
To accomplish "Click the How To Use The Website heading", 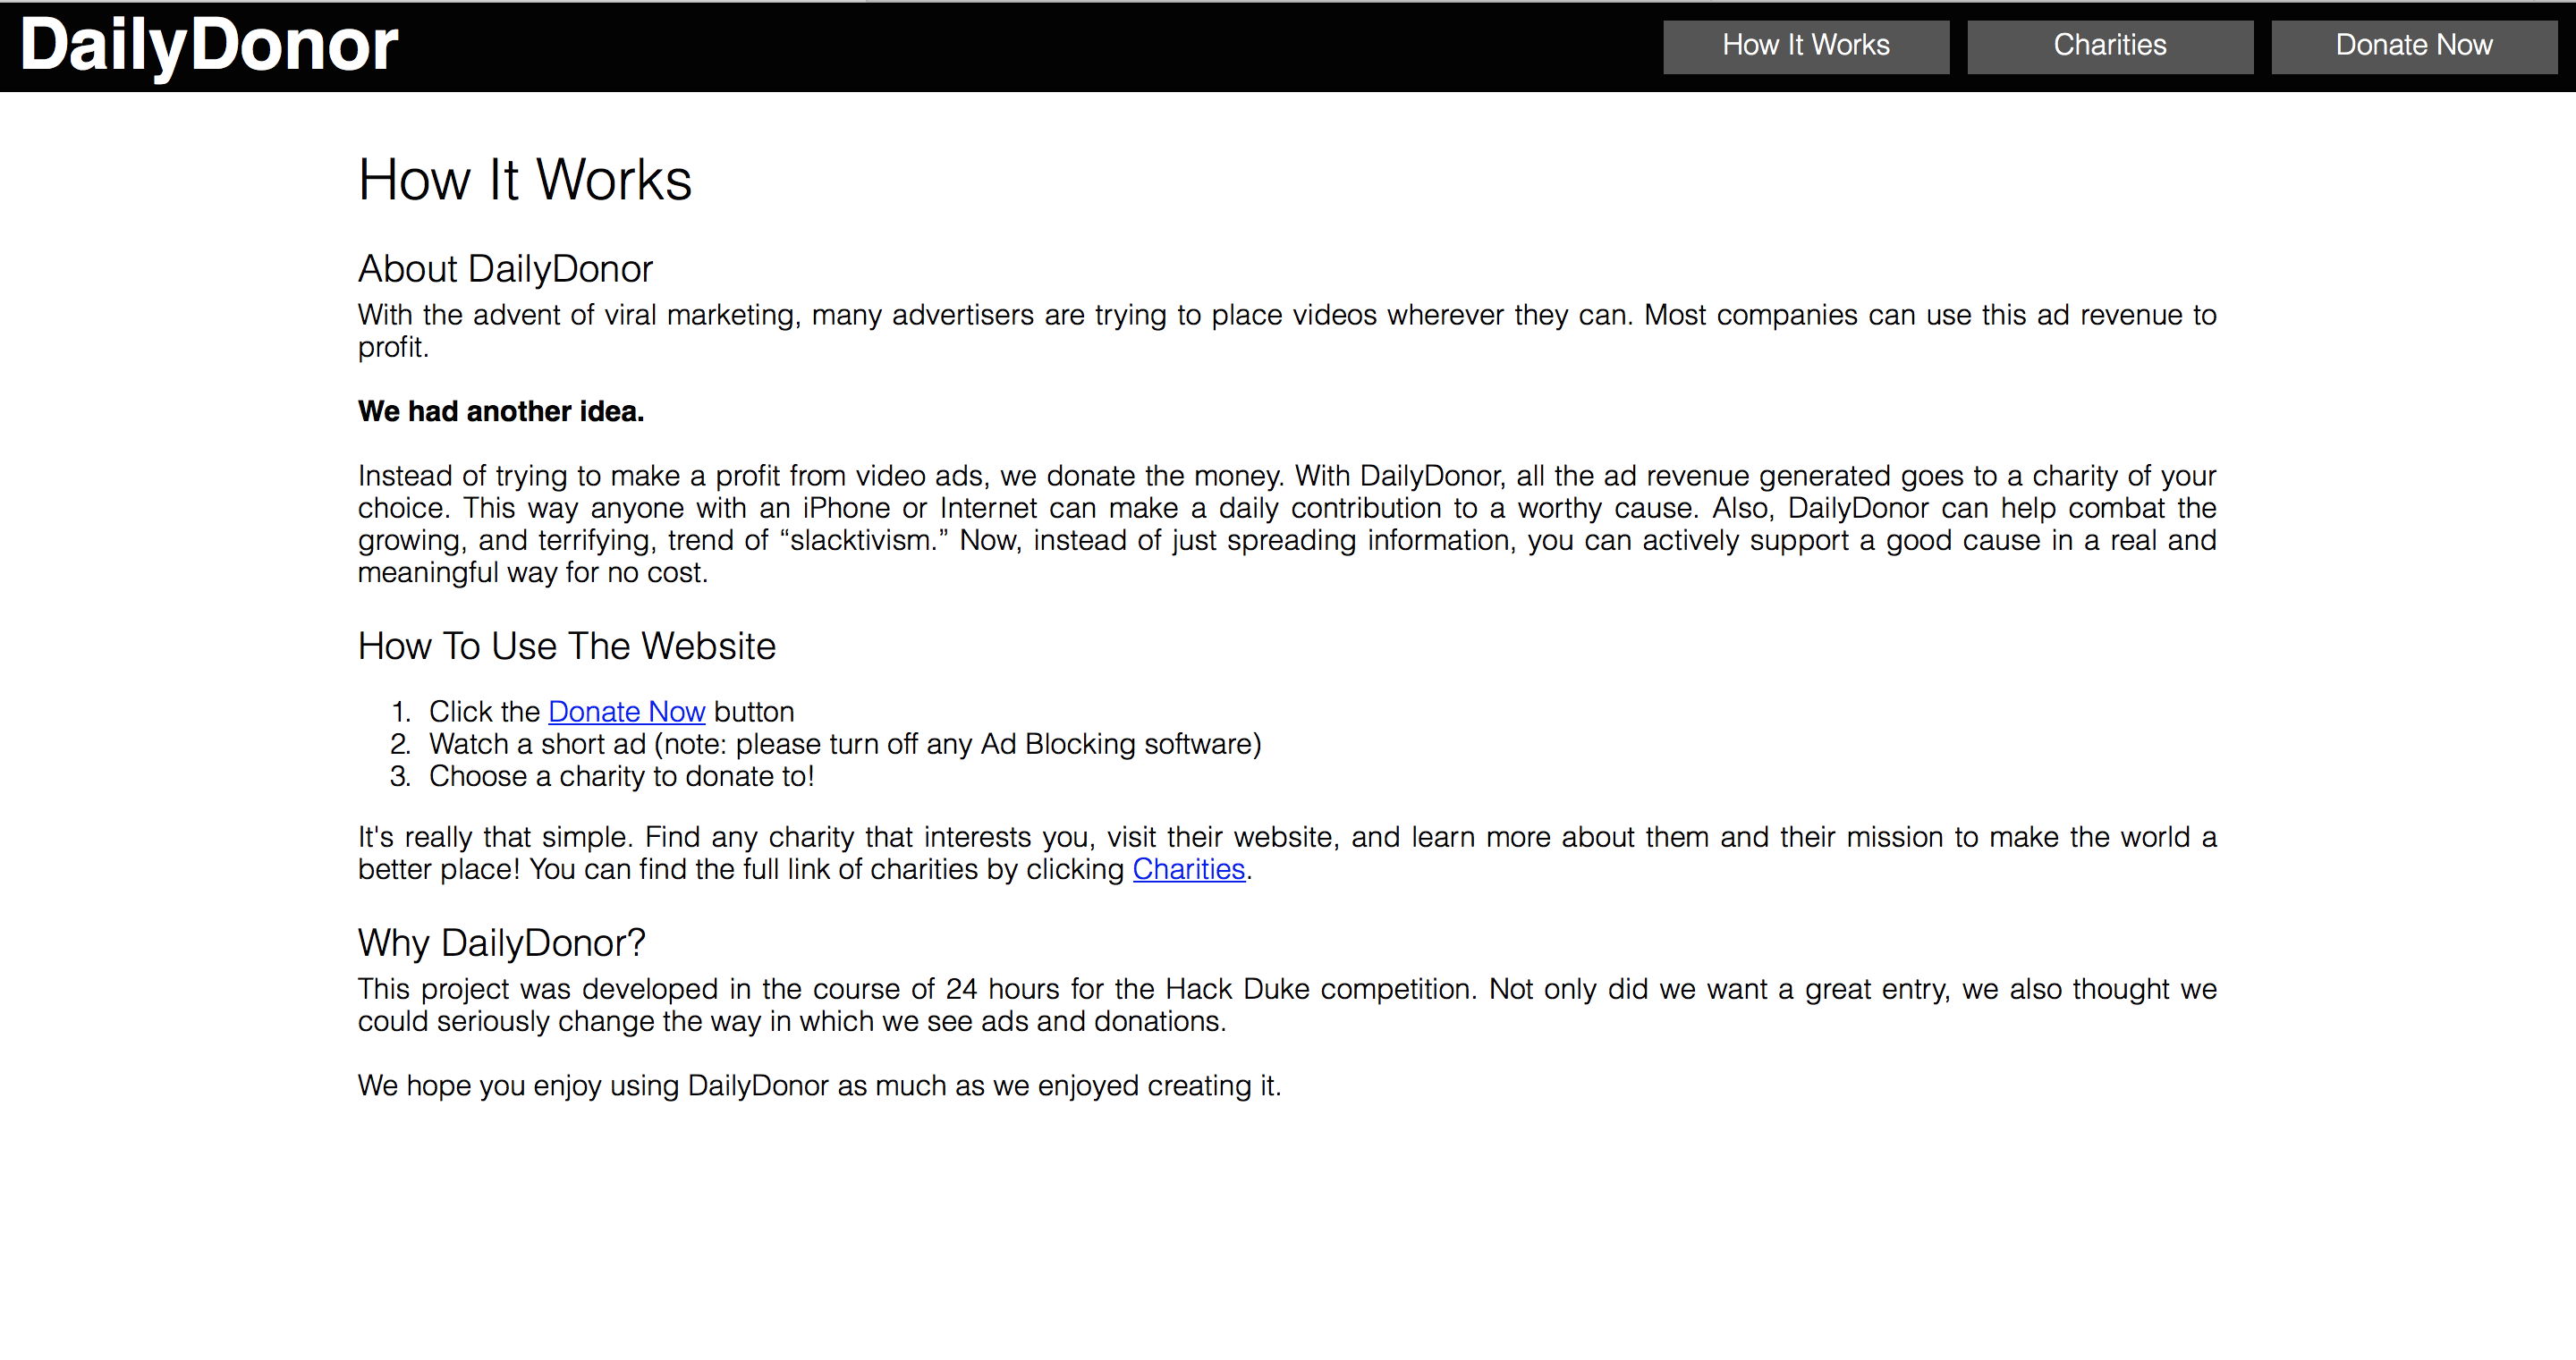I will (566, 646).
